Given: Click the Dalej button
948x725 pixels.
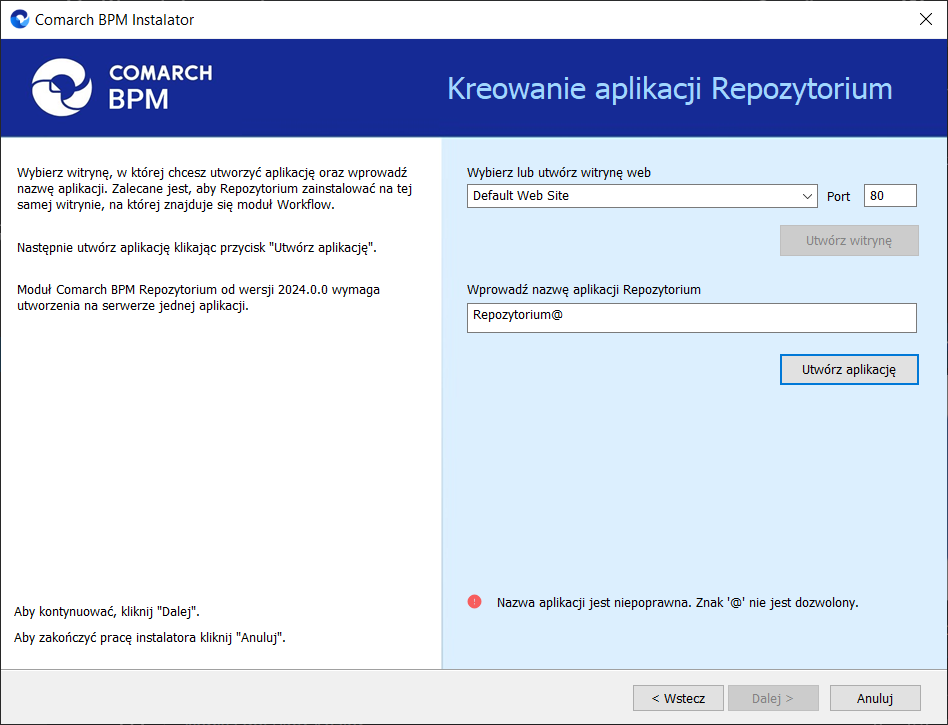Looking at the screenshot, I should pyautogui.click(x=773, y=698).
